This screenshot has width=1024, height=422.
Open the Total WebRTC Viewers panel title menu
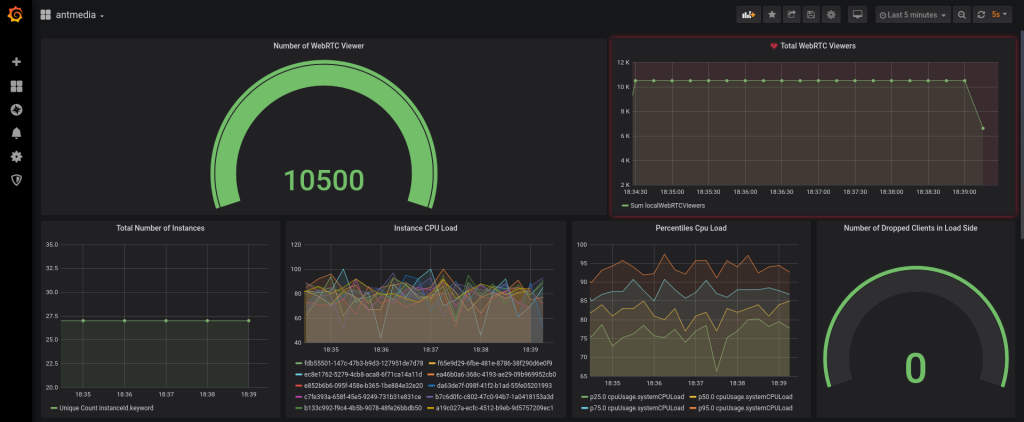pyautogui.click(x=818, y=46)
